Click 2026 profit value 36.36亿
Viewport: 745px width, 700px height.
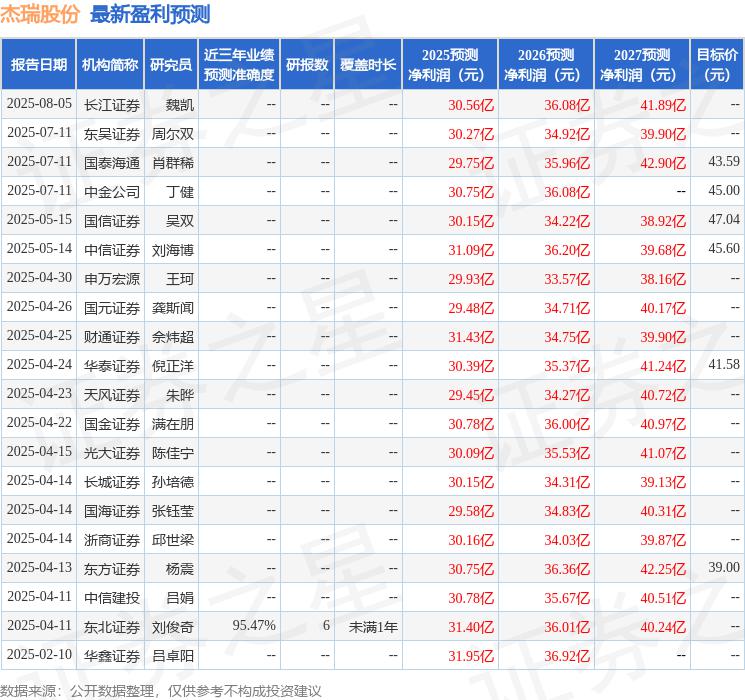point(567,569)
